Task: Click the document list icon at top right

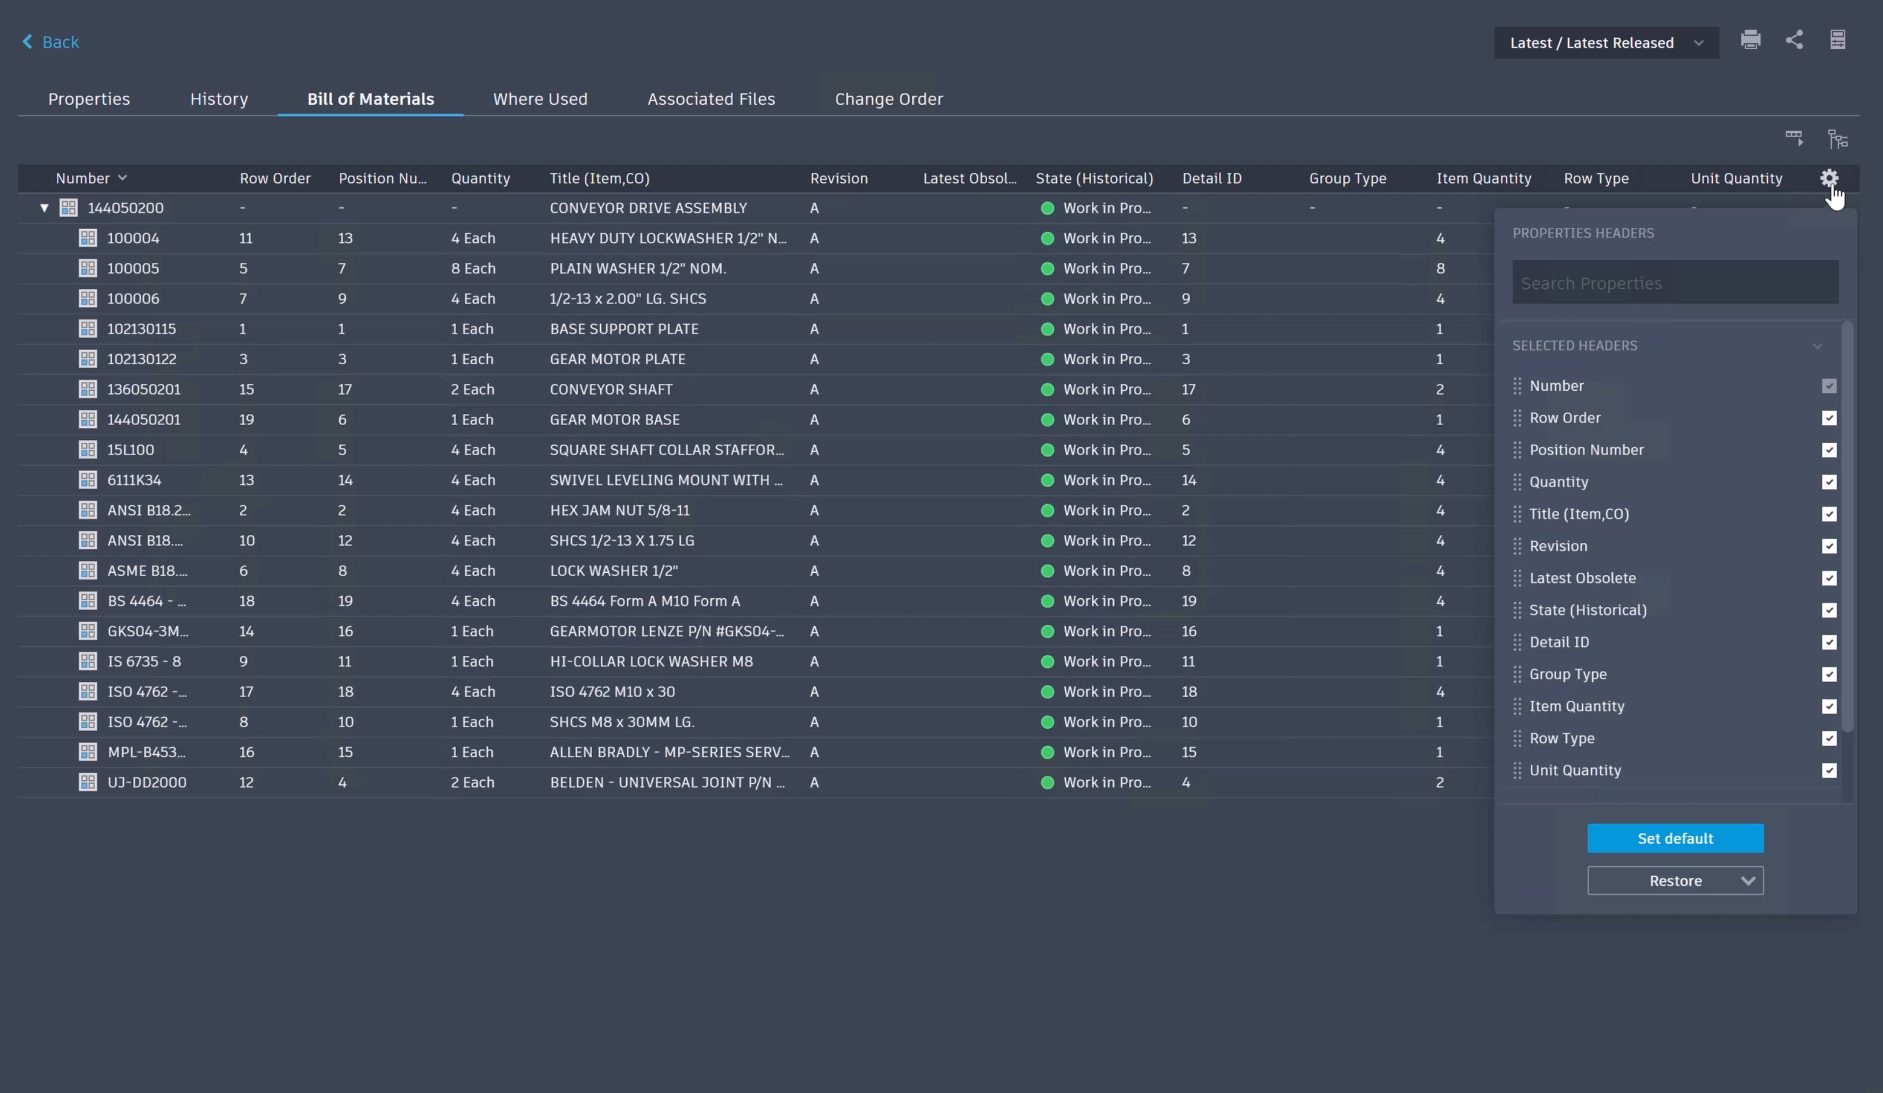Action: [x=1837, y=40]
